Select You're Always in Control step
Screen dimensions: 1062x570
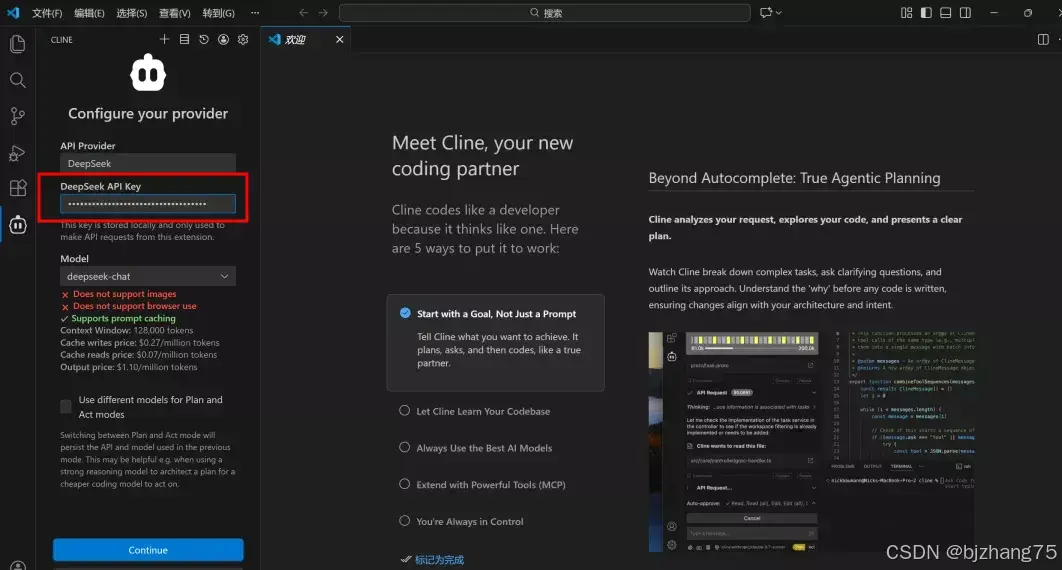pyautogui.click(x=404, y=521)
